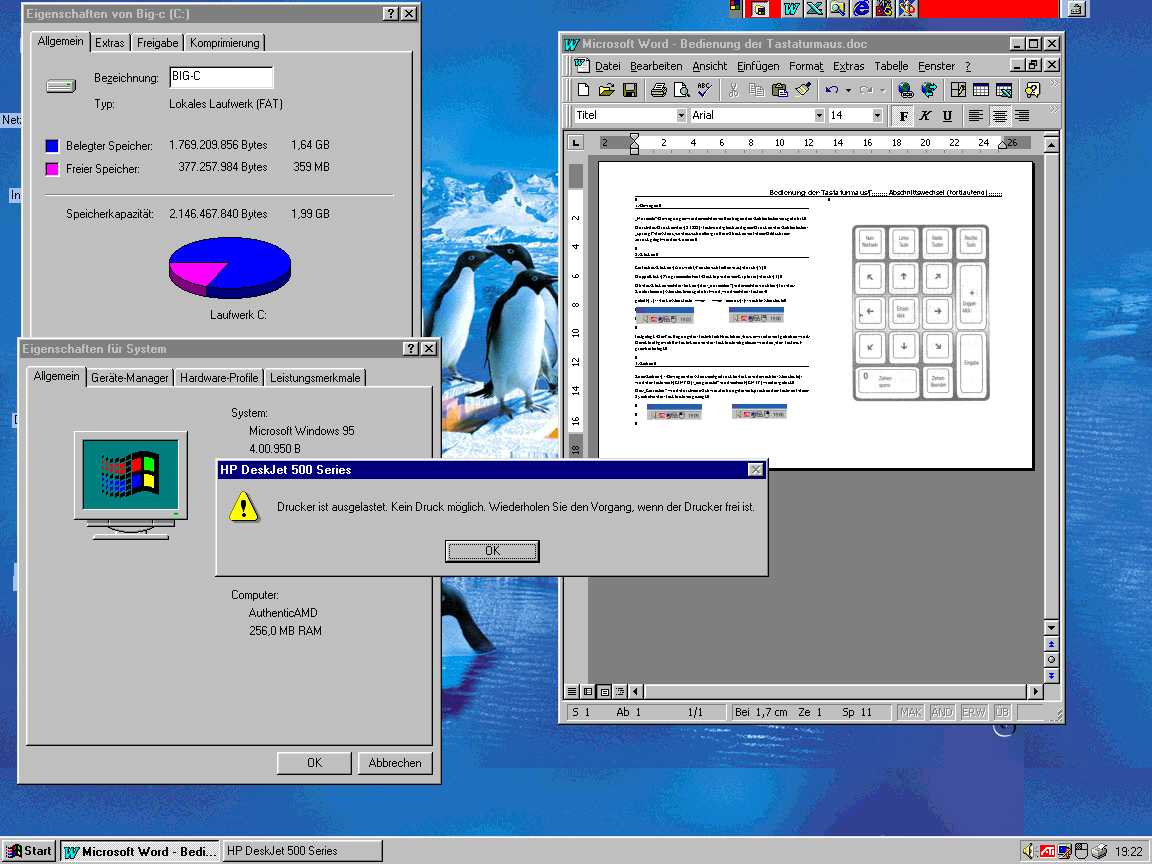Viewport: 1152px width, 864px height.
Task: Open the Einfügen menu
Action: point(757,66)
